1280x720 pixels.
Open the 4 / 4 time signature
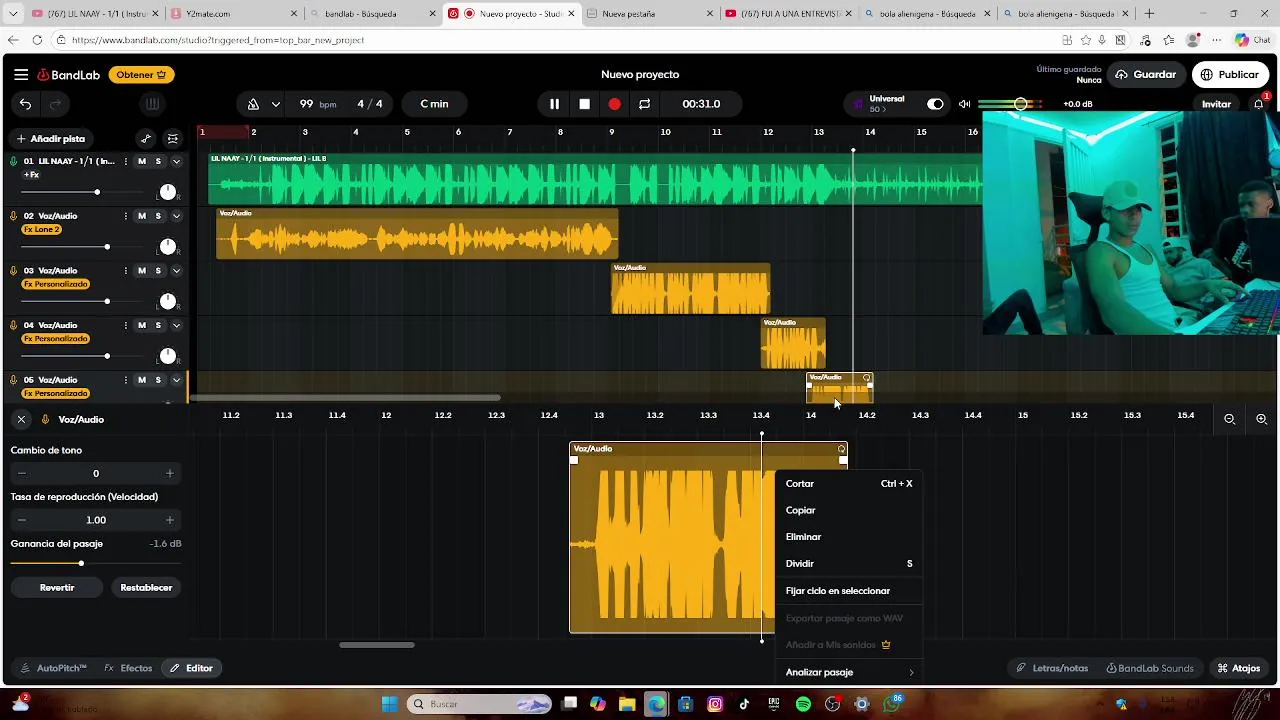click(370, 104)
